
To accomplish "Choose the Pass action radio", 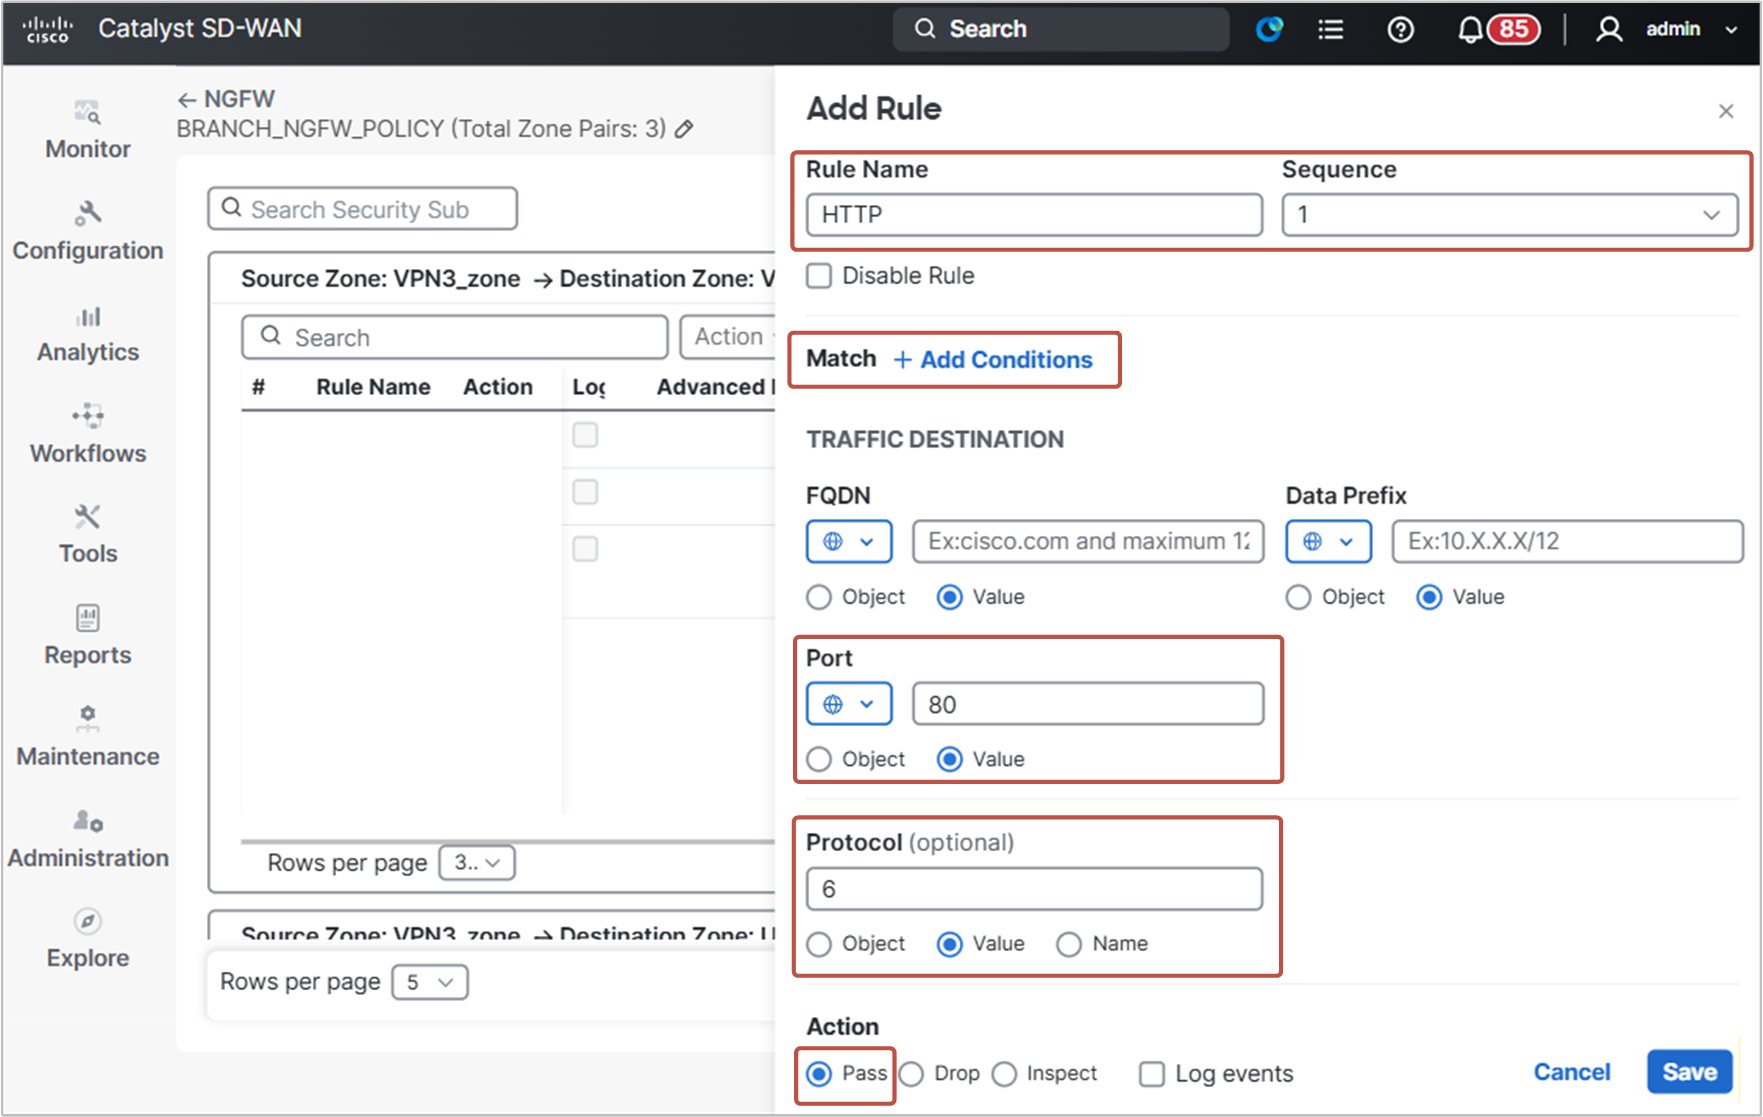I will 819,1074.
